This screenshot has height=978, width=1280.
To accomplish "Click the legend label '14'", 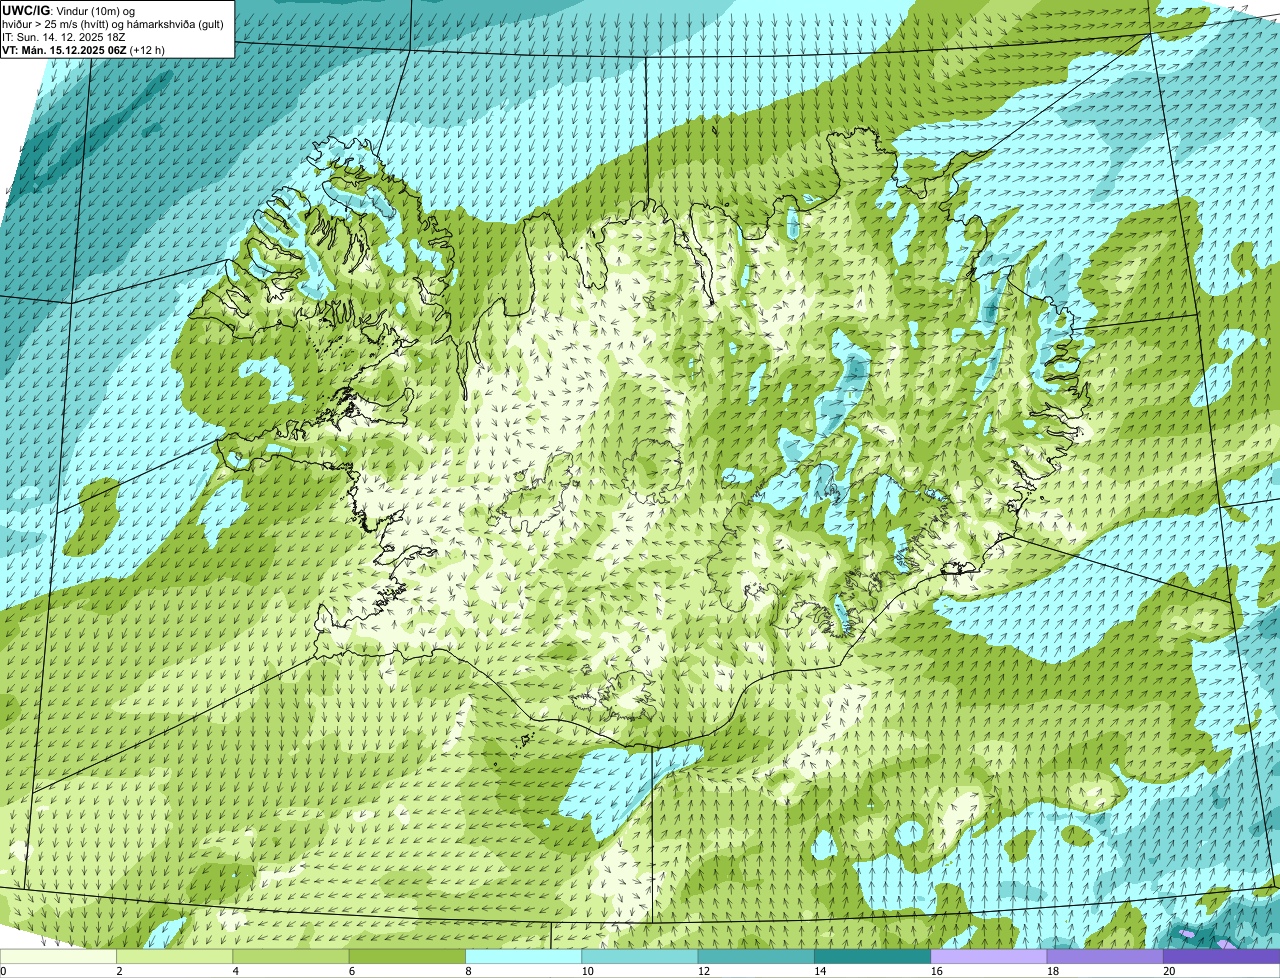I will pyautogui.click(x=820, y=971).
